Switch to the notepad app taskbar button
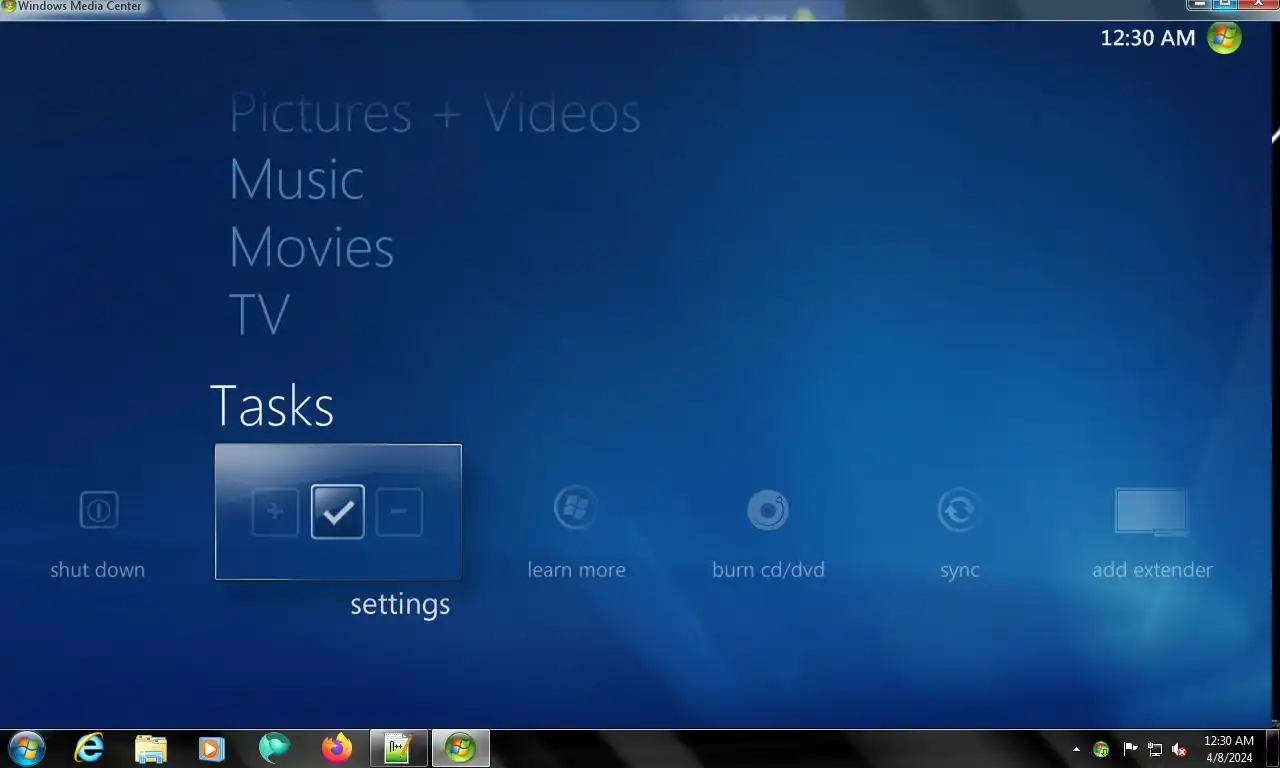 pos(399,748)
